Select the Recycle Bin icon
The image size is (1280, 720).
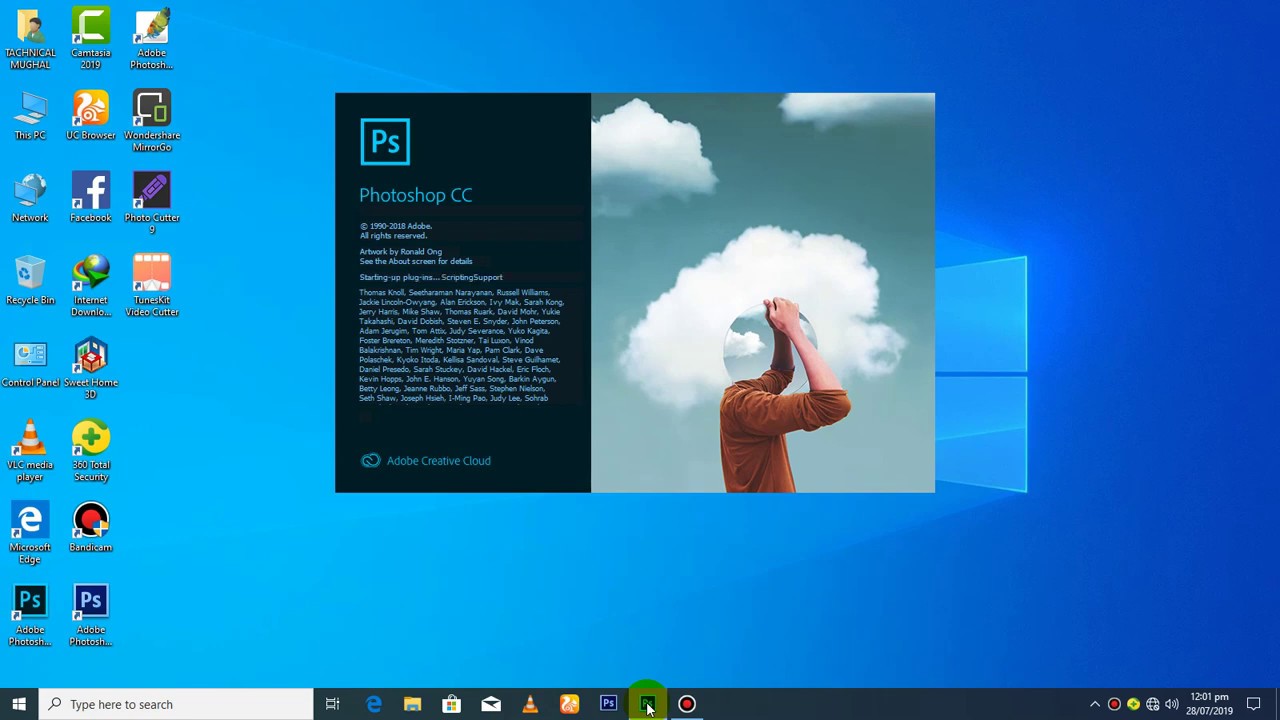[x=30, y=280]
